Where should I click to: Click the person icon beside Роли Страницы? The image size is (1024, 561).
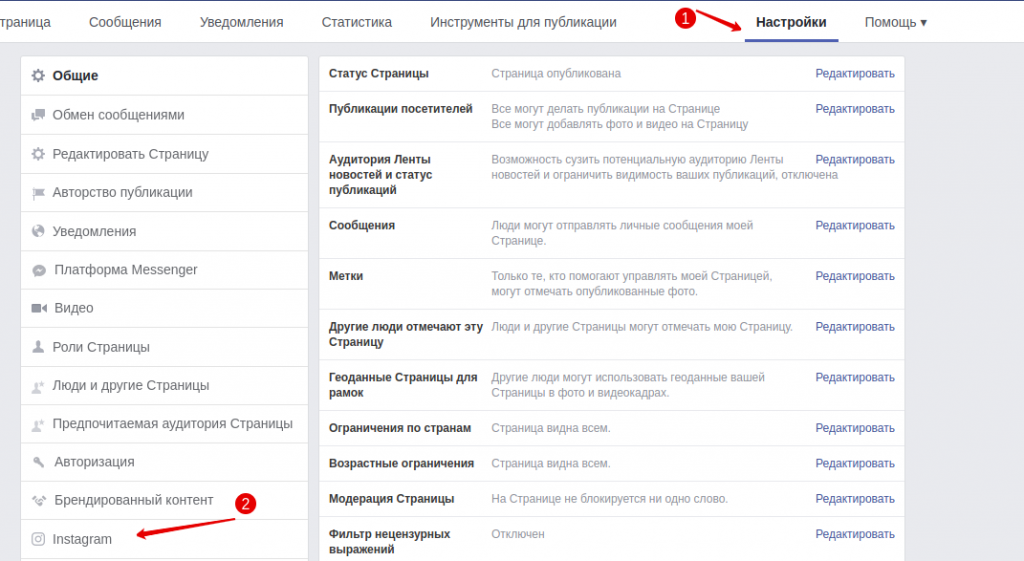tap(38, 347)
